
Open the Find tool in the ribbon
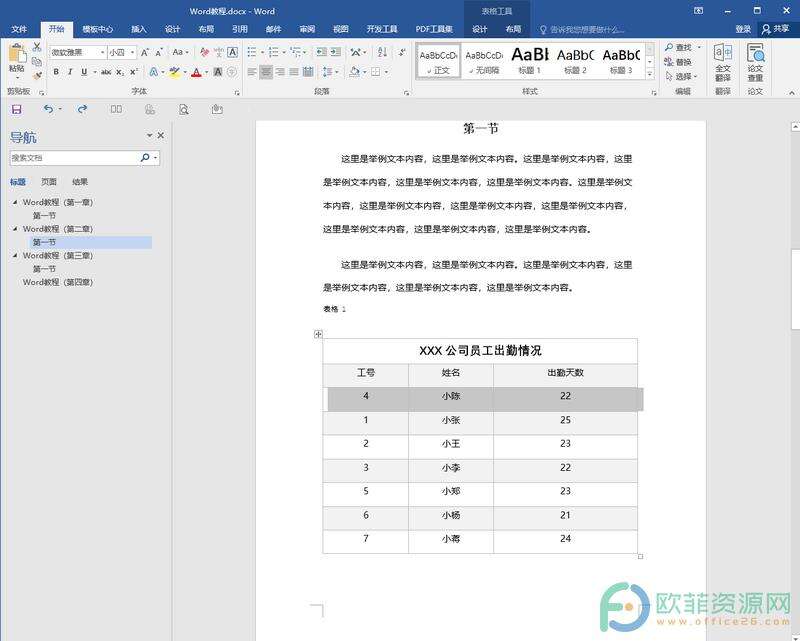676,48
